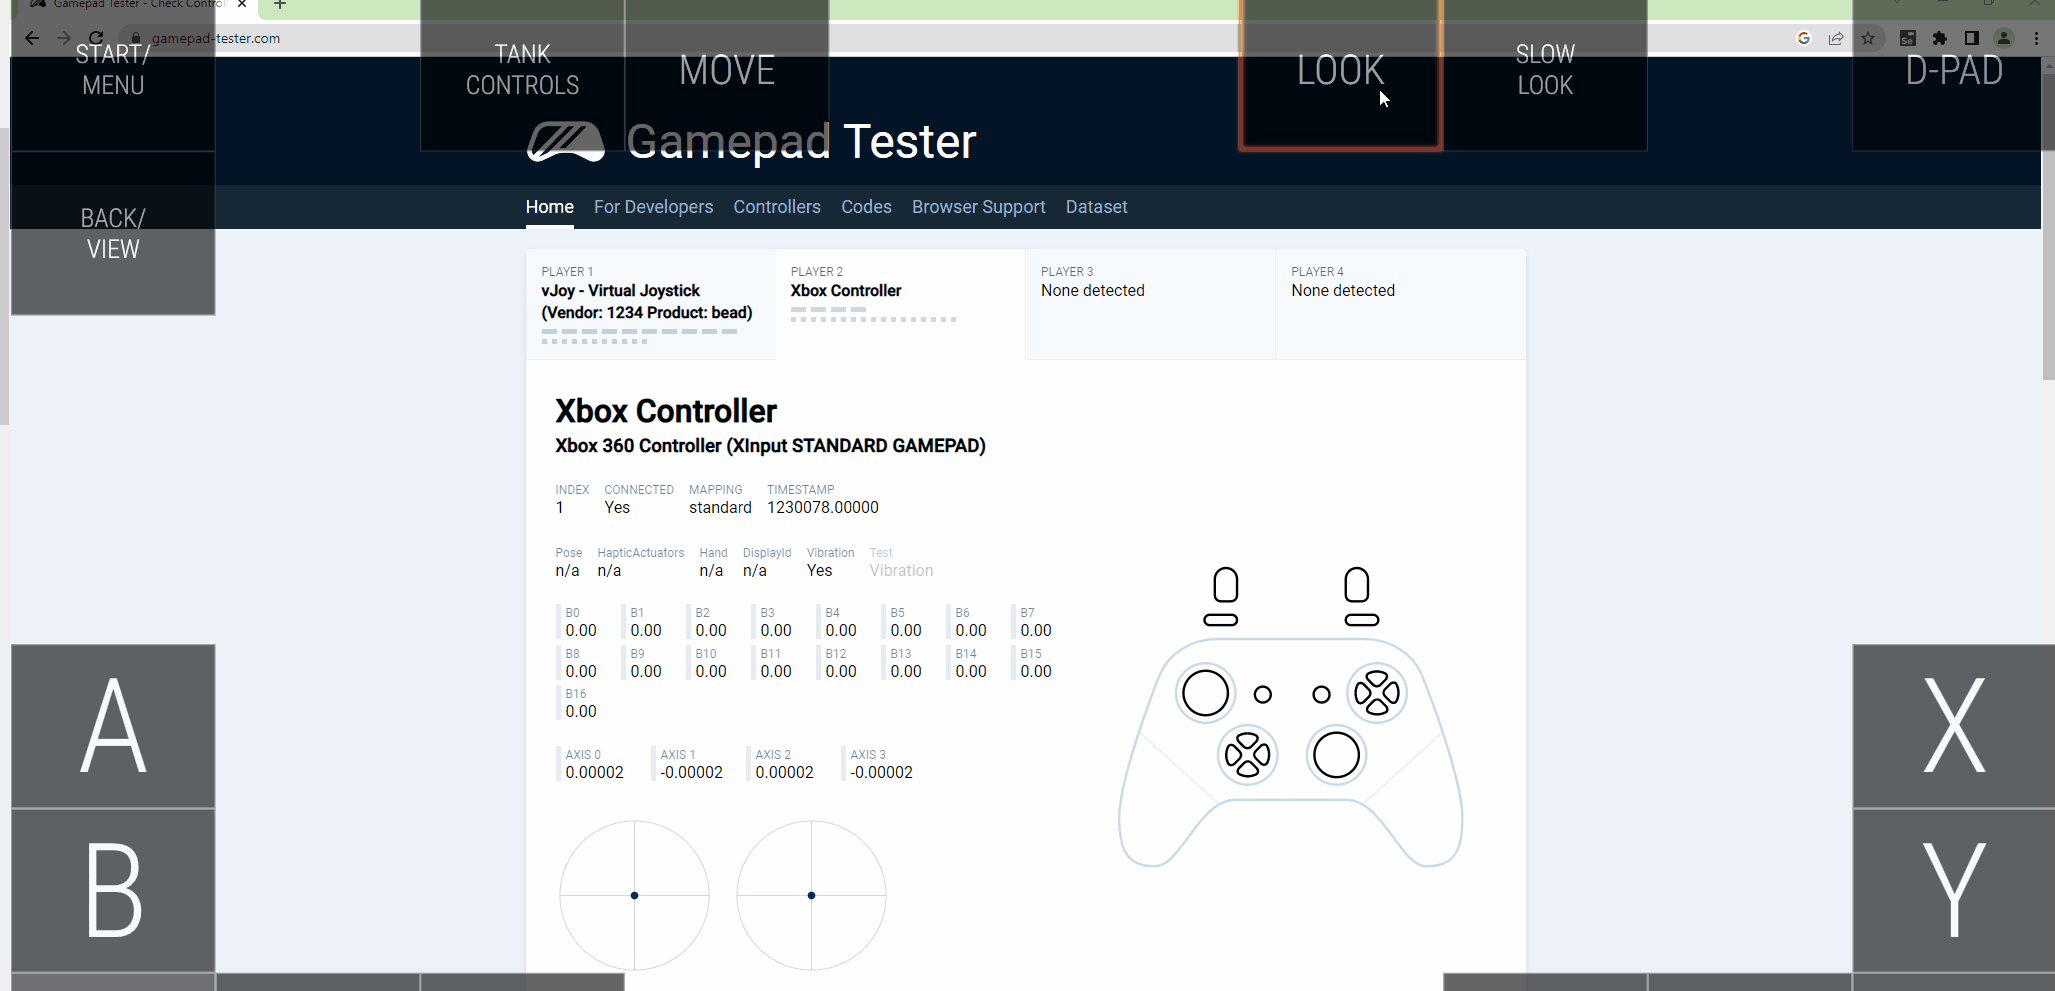Open the Chrome three-dot menu
The width and height of the screenshot is (2055, 991).
pyautogui.click(x=2036, y=38)
